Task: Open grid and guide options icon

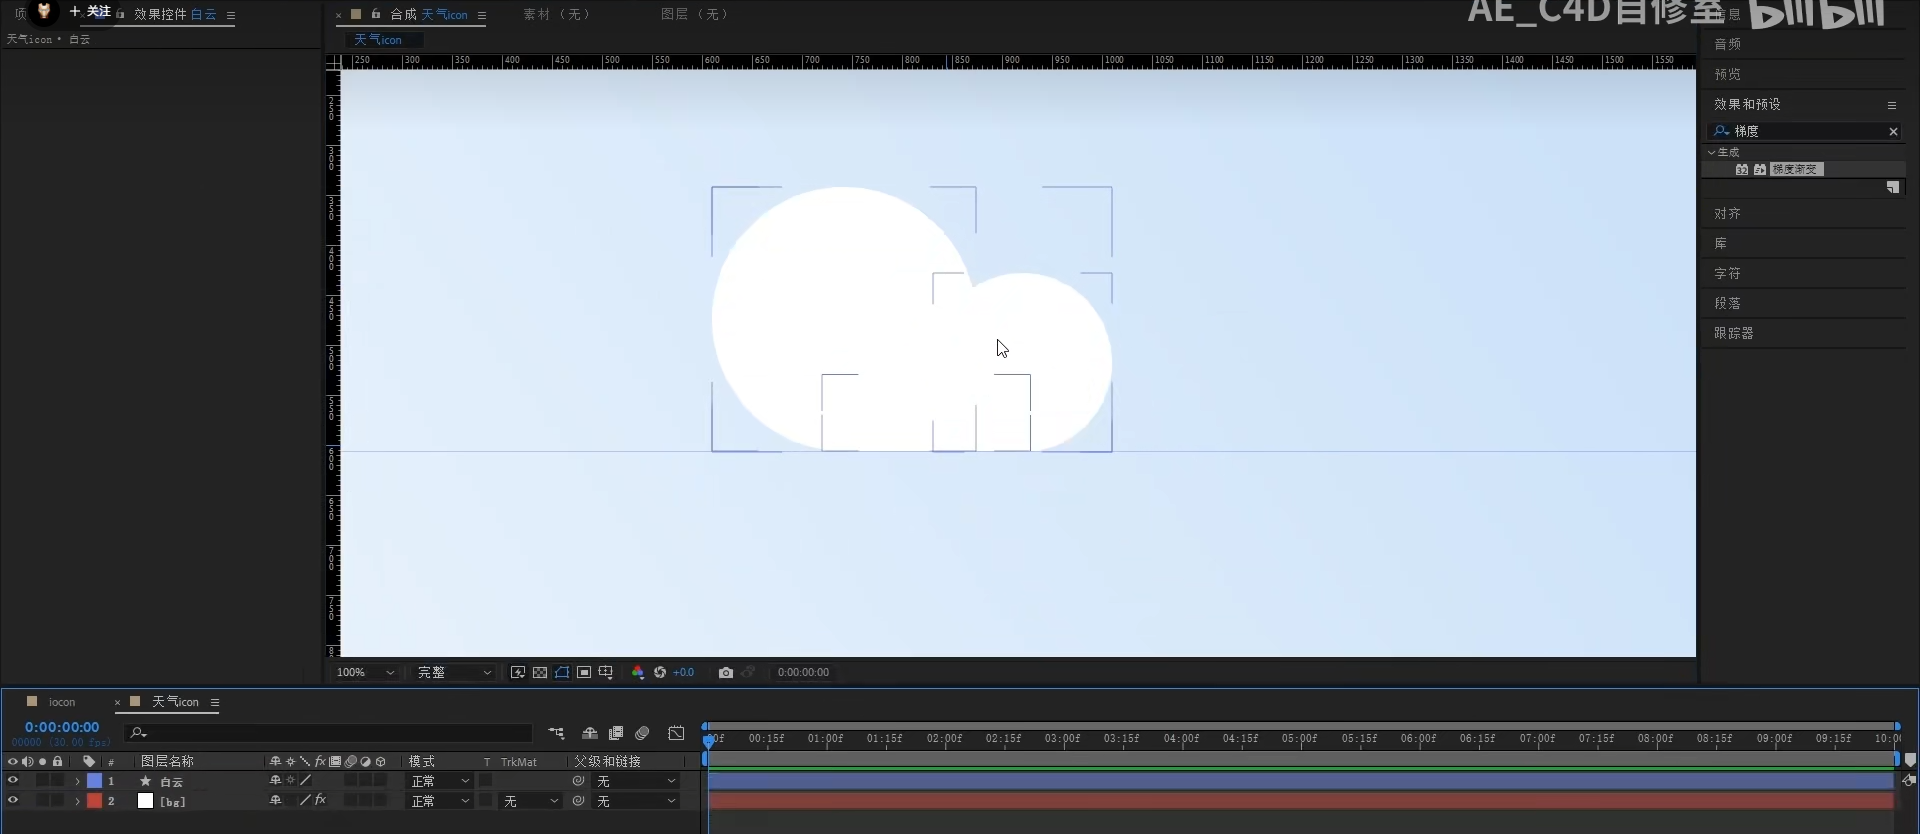Action: pyautogui.click(x=606, y=672)
